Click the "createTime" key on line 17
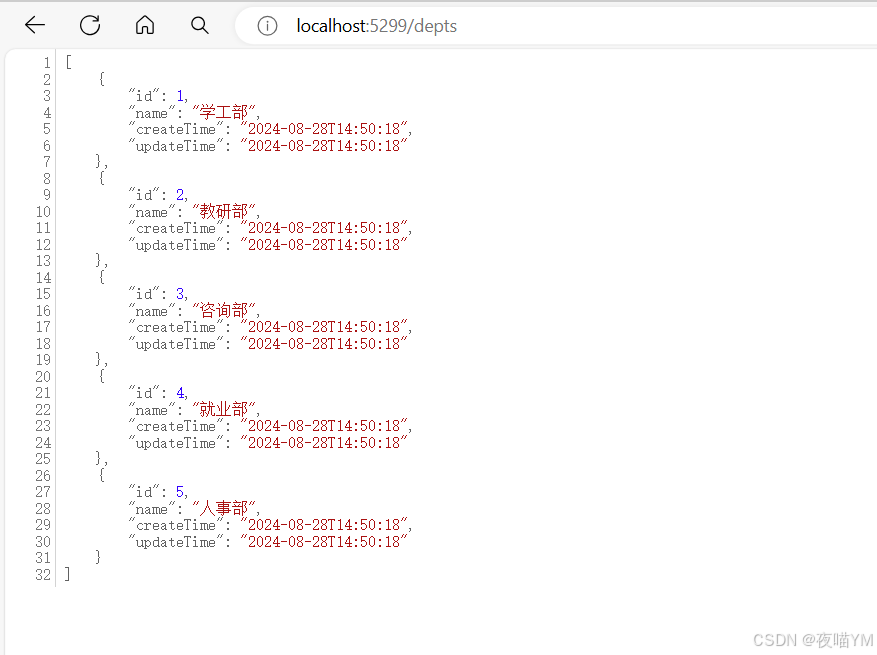Viewport: 877px width, 655px height. (x=176, y=327)
